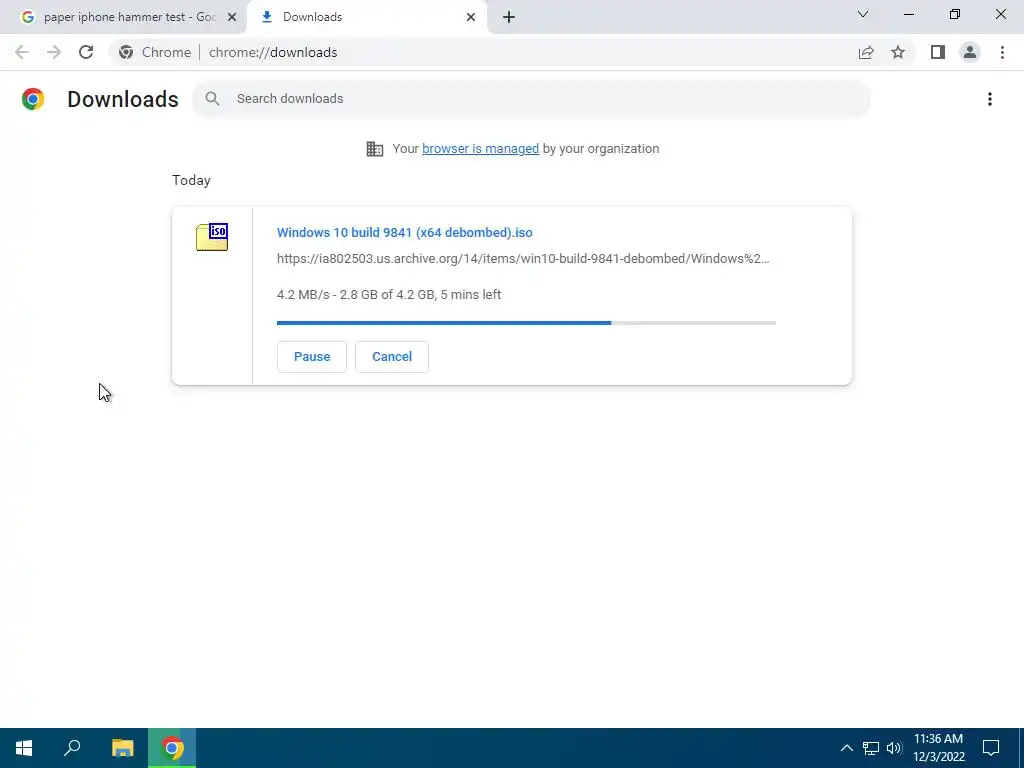Click the download speed status text

coord(389,295)
